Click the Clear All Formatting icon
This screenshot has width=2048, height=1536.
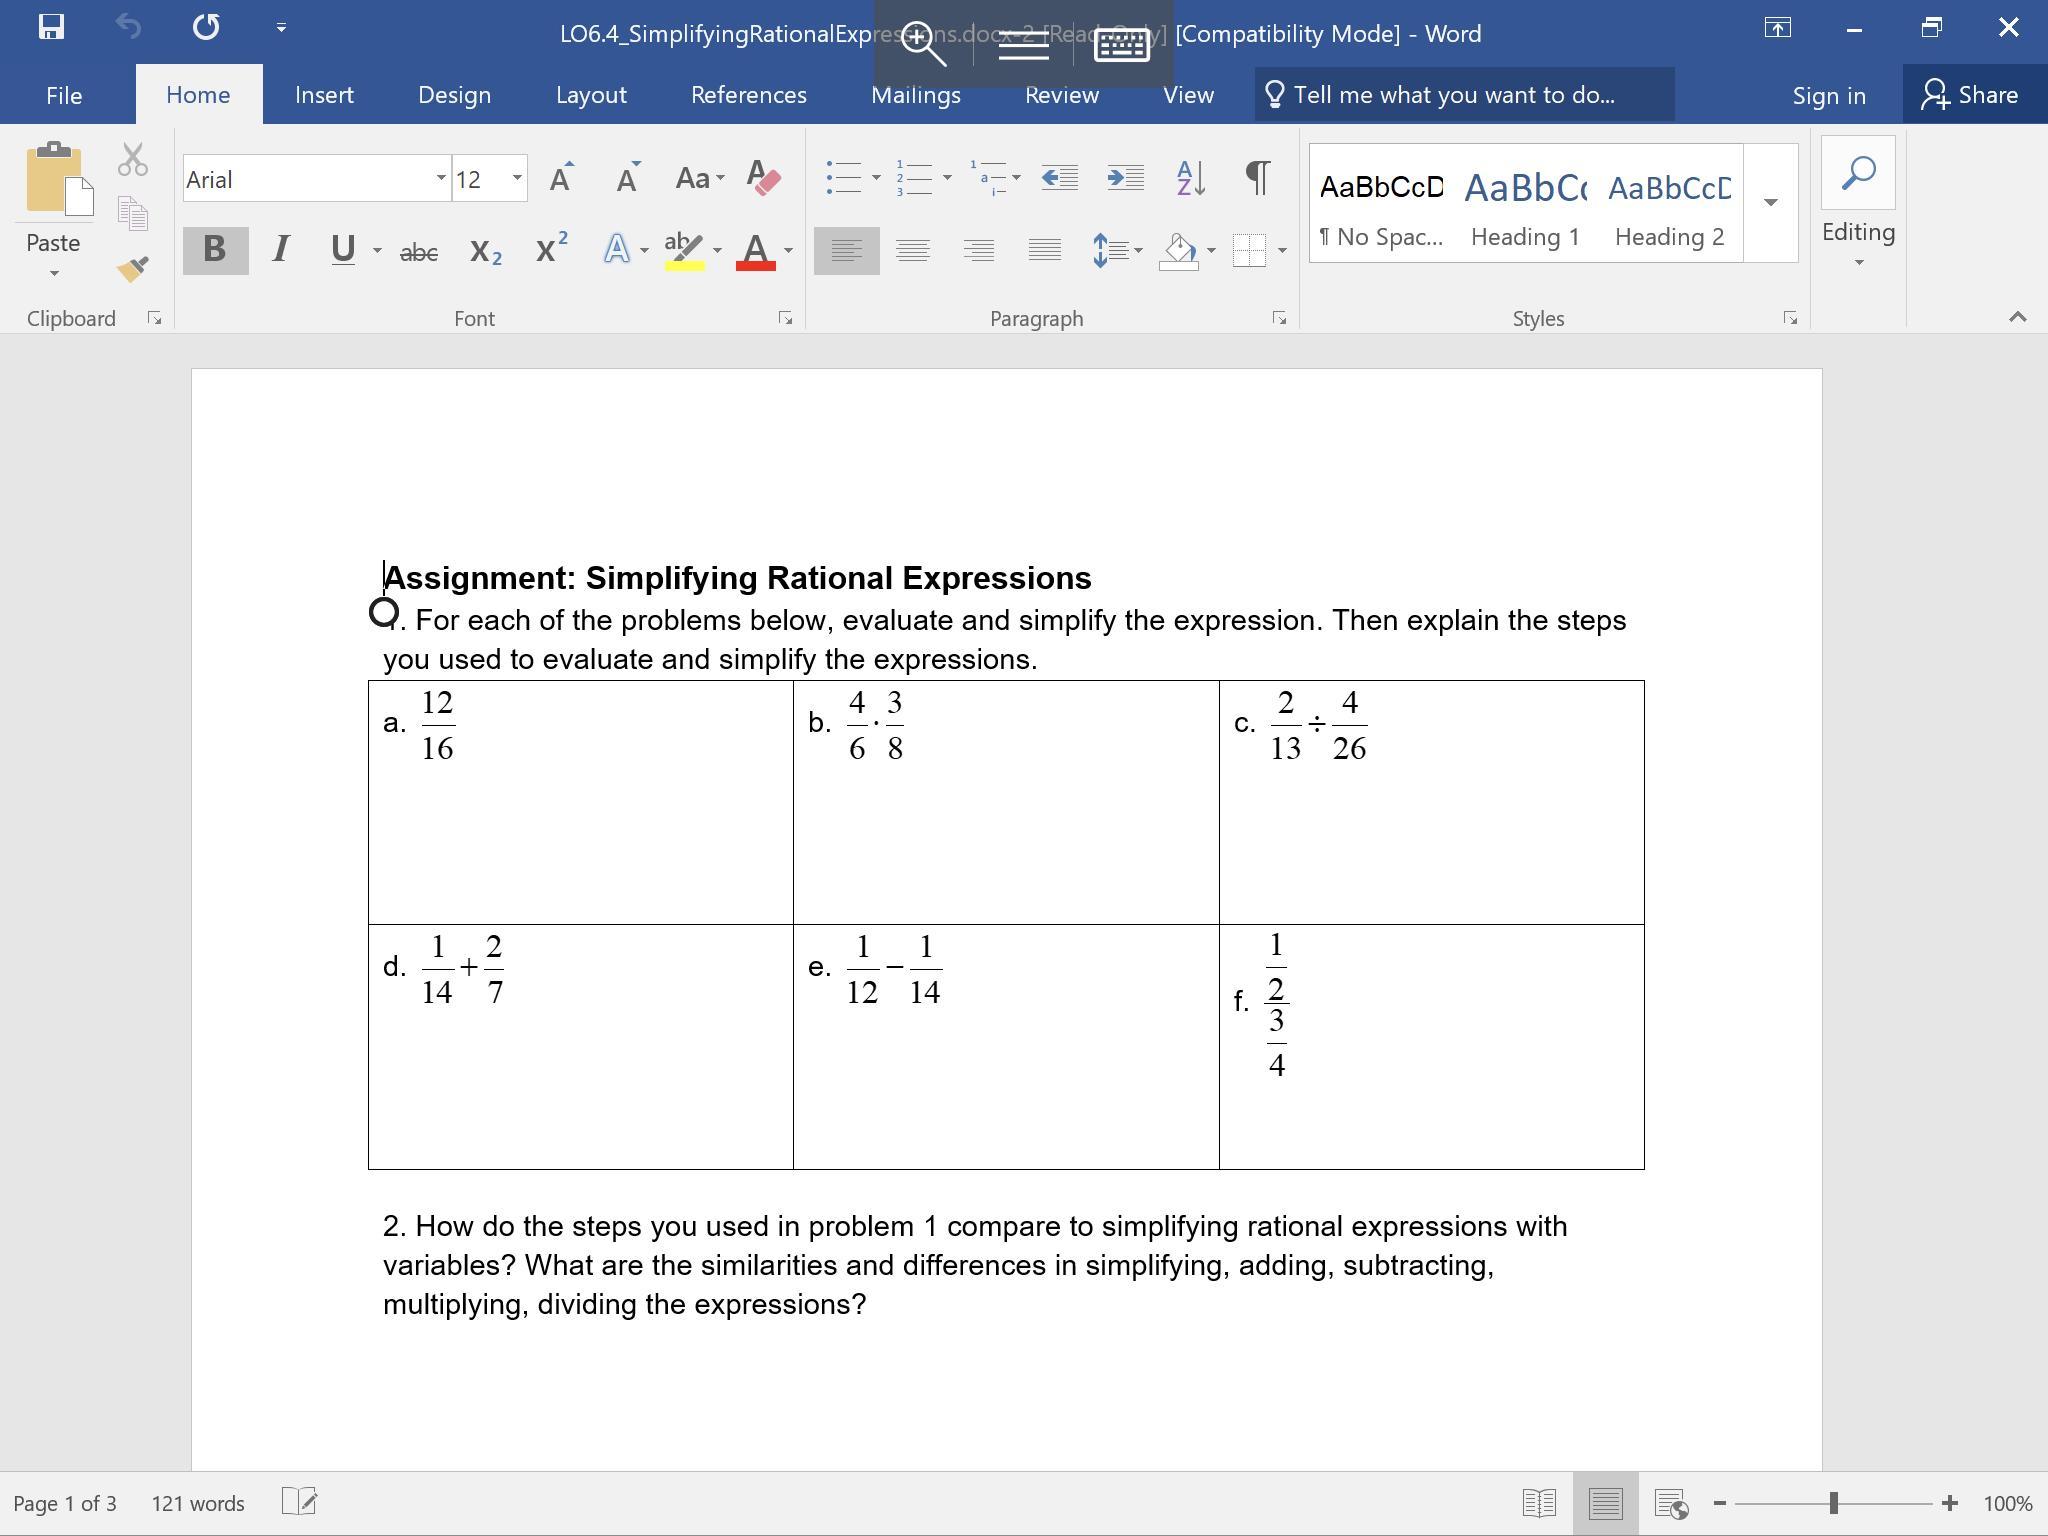click(x=764, y=179)
